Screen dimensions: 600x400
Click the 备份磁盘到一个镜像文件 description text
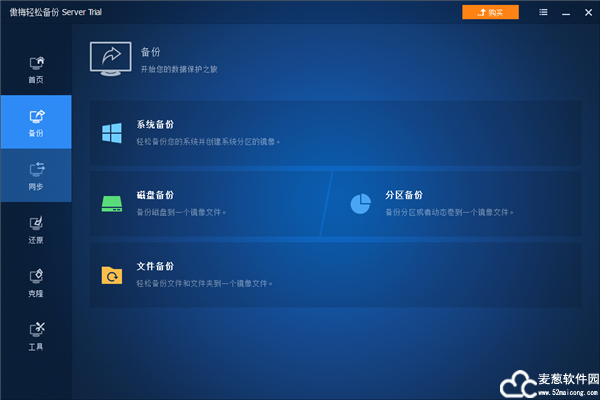pyautogui.click(x=181, y=212)
